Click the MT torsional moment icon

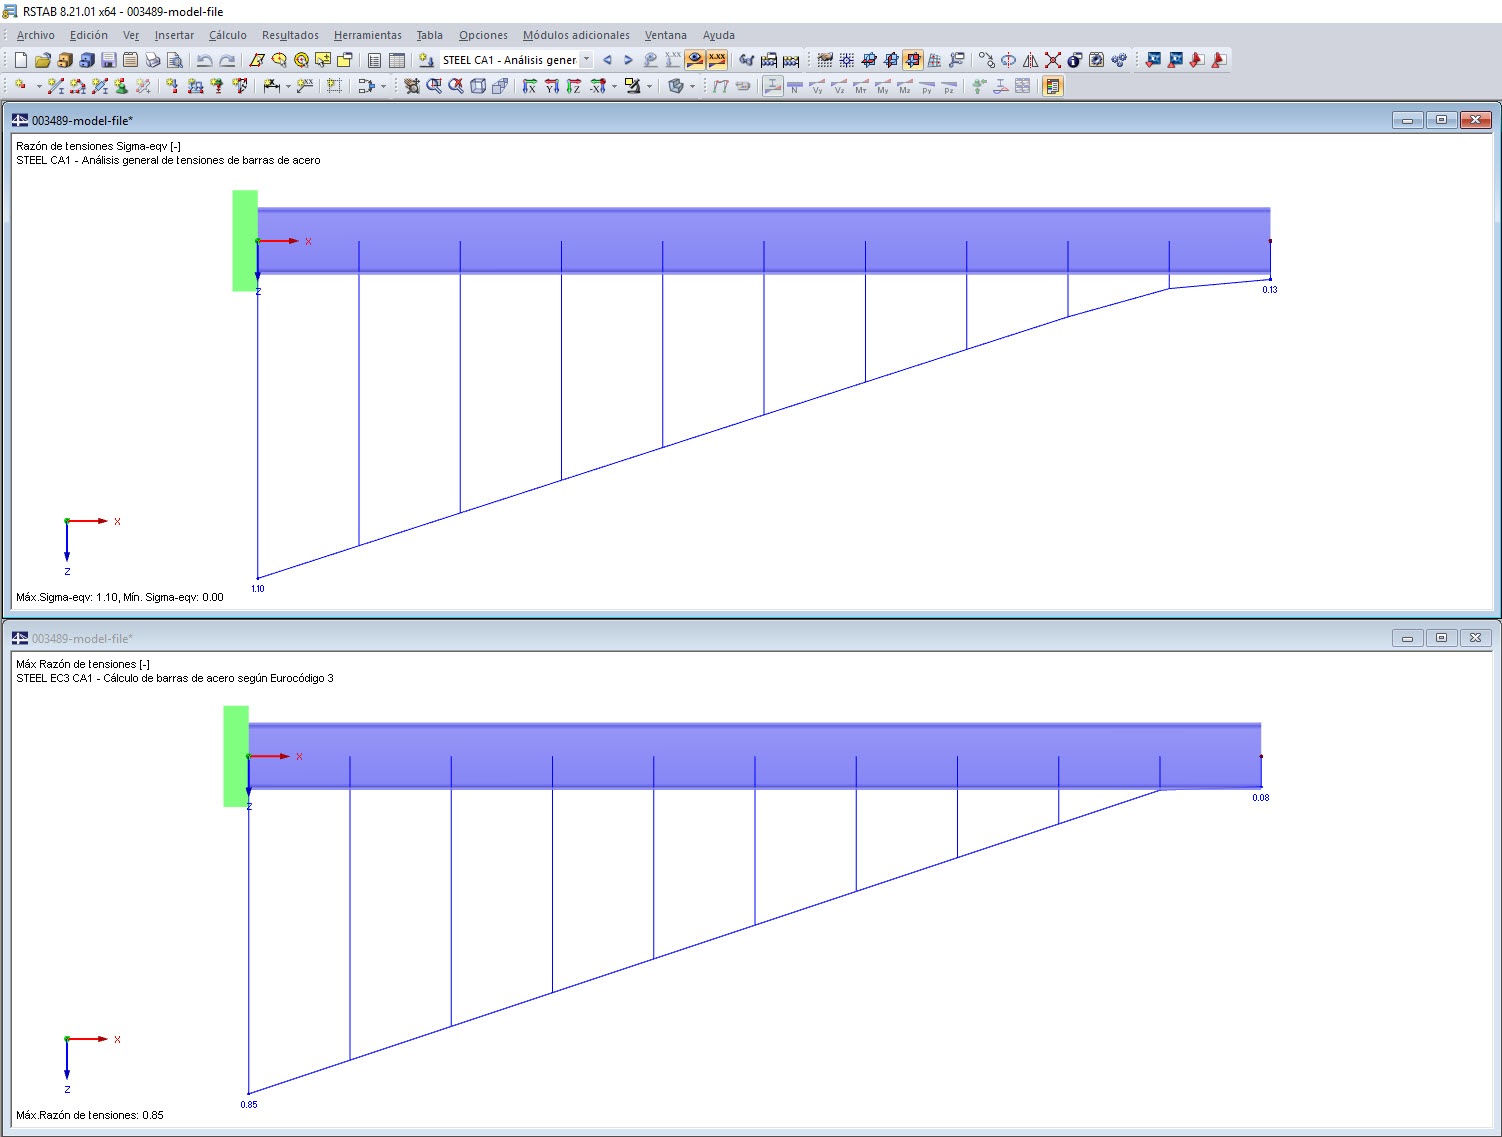click(x=861, y=86)
